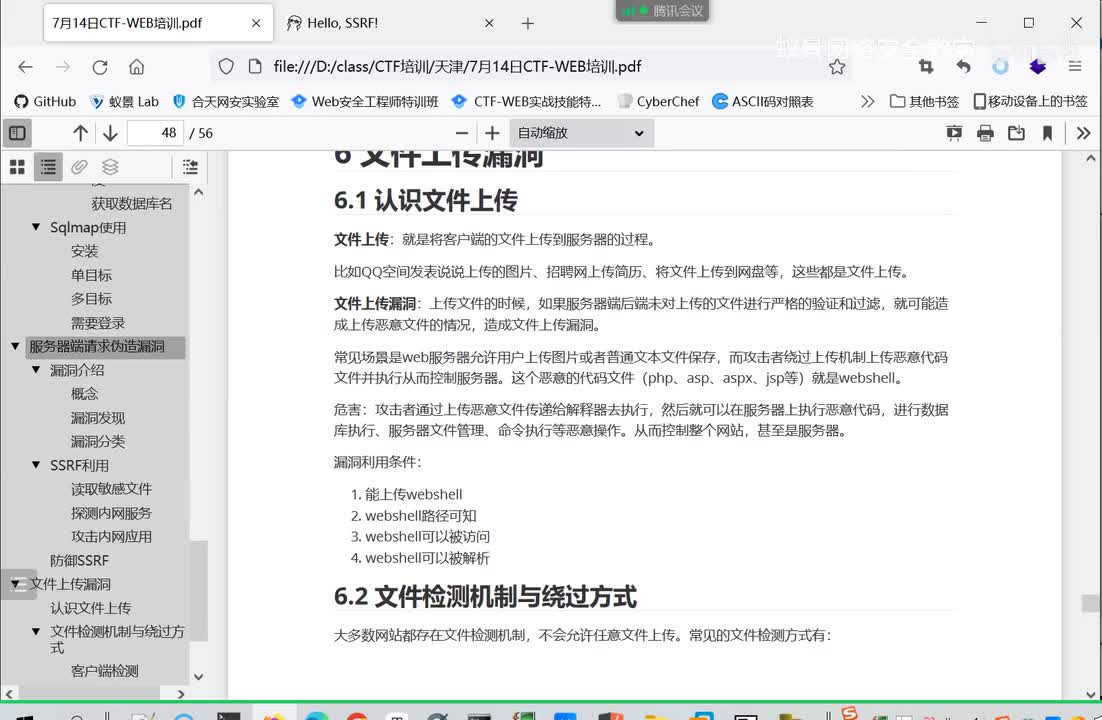
Task: Collapse the Sqlmap使用 outline node
Action: point(36,226)
